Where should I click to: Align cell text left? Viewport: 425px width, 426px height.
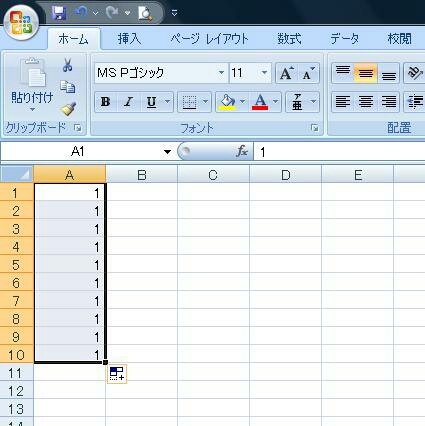click(343, 102)
